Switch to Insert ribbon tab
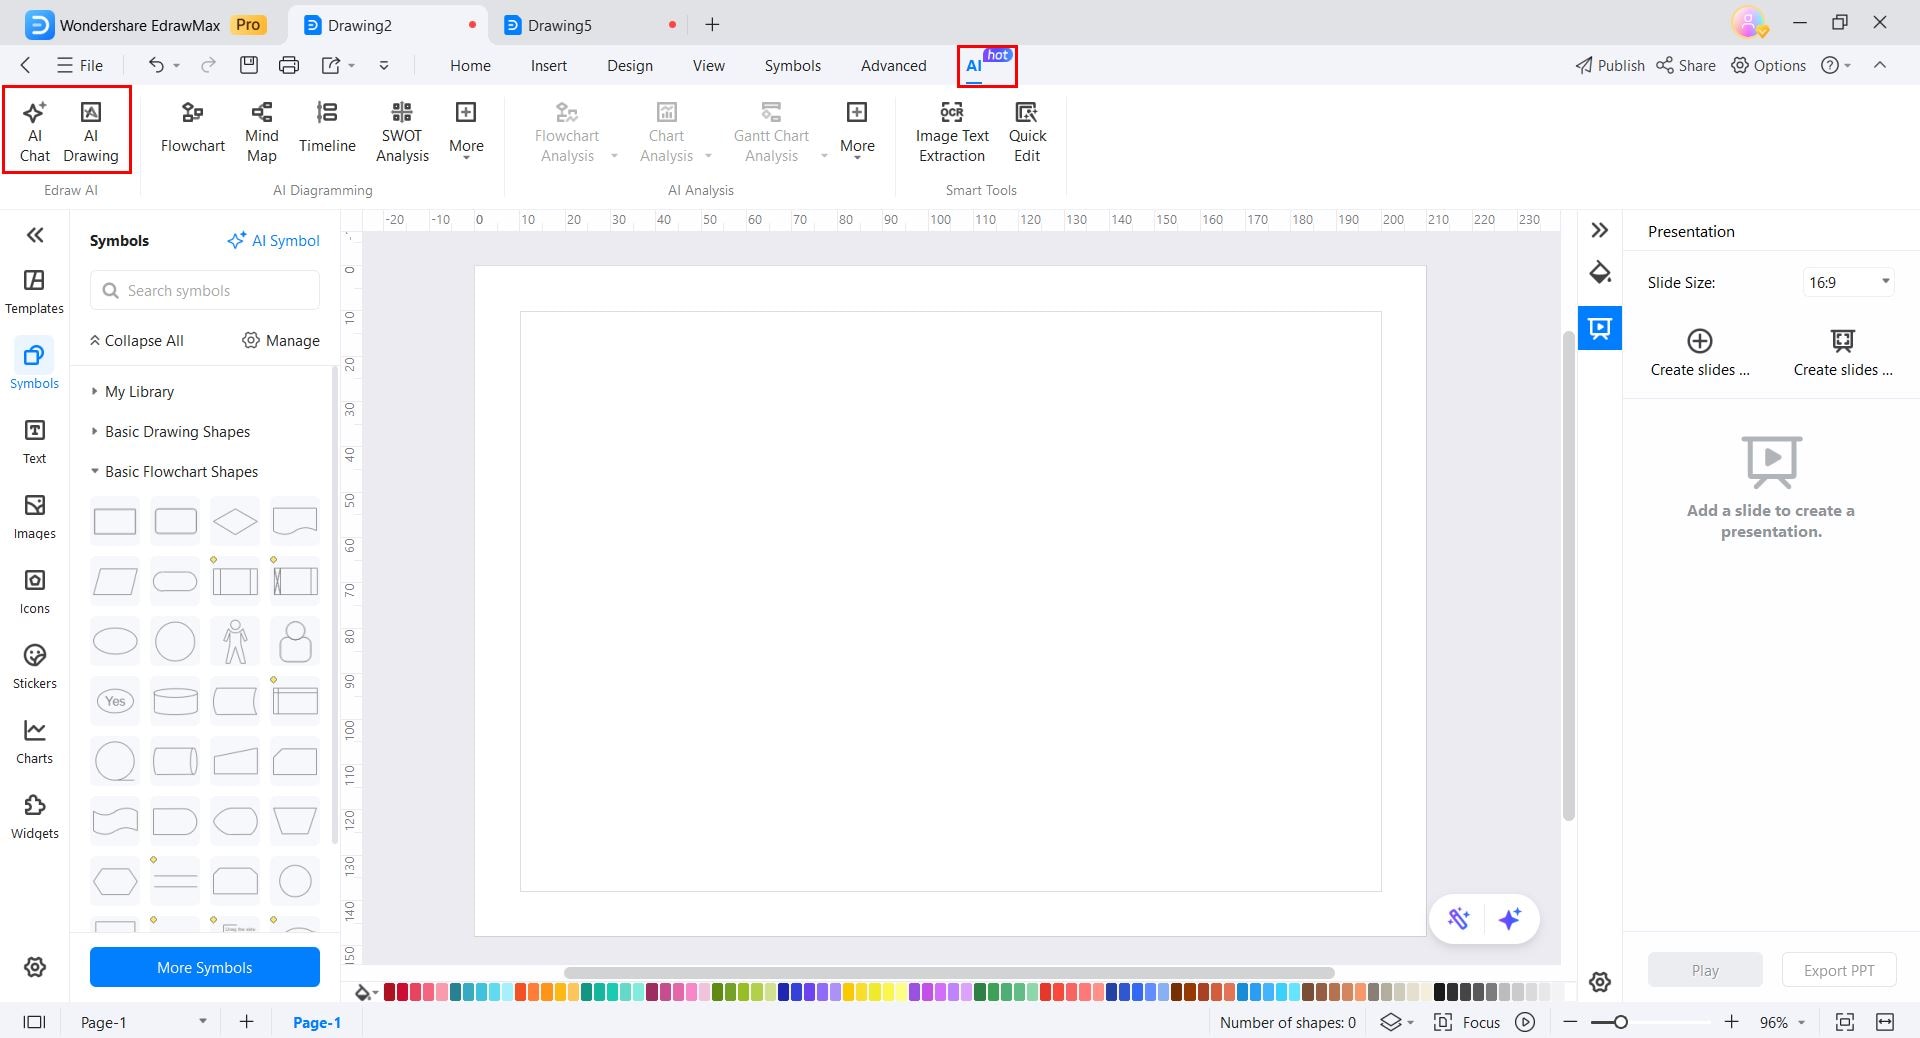Image resolution: width=1920 pixels, height=1038 pixels. pos(548,65)
